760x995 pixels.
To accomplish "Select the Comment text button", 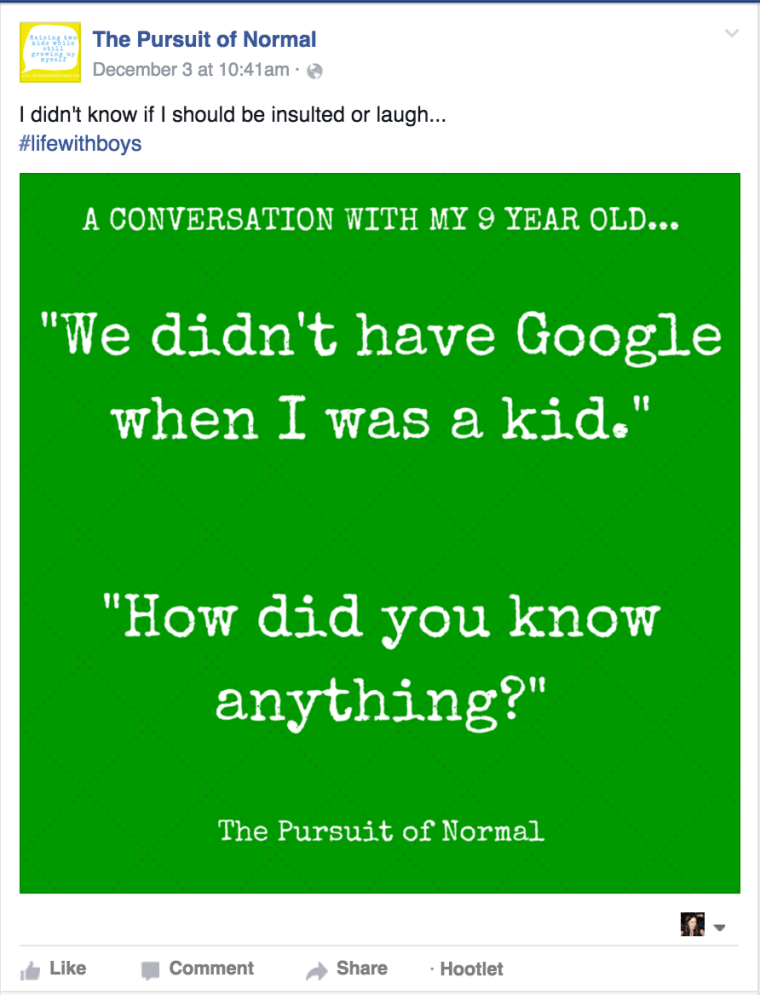I will pos(211,968).
